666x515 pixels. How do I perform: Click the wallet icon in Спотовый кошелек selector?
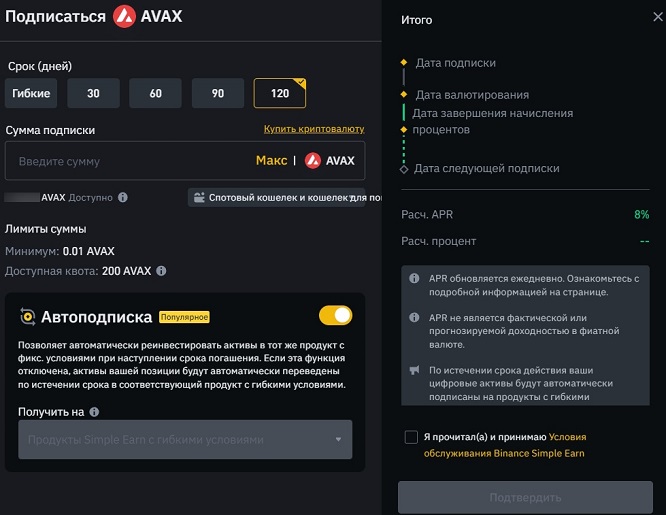[200, 198]
